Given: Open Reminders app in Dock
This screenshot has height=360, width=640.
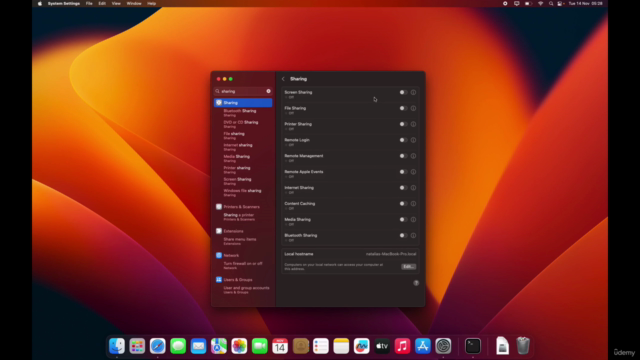Looking at the screenshot, I should pos(321,346).
